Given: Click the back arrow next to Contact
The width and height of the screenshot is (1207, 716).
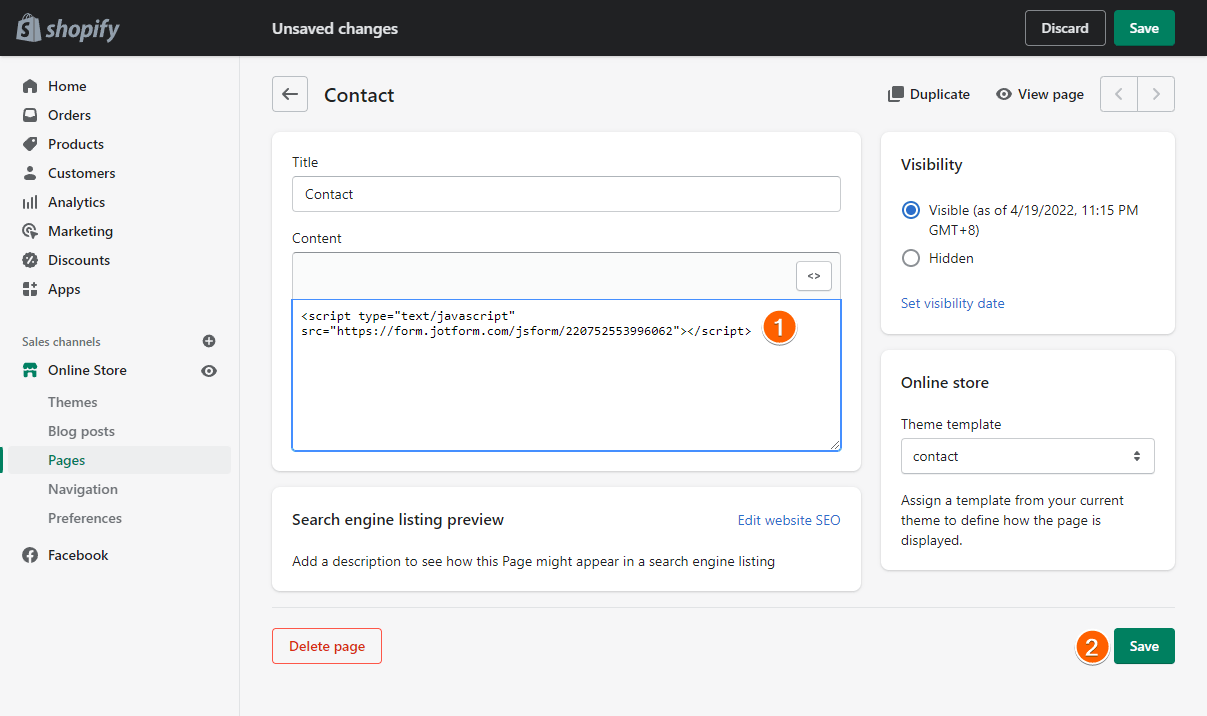Looking at the screenshot, I should pyautogui.click(x=290, y=94).
